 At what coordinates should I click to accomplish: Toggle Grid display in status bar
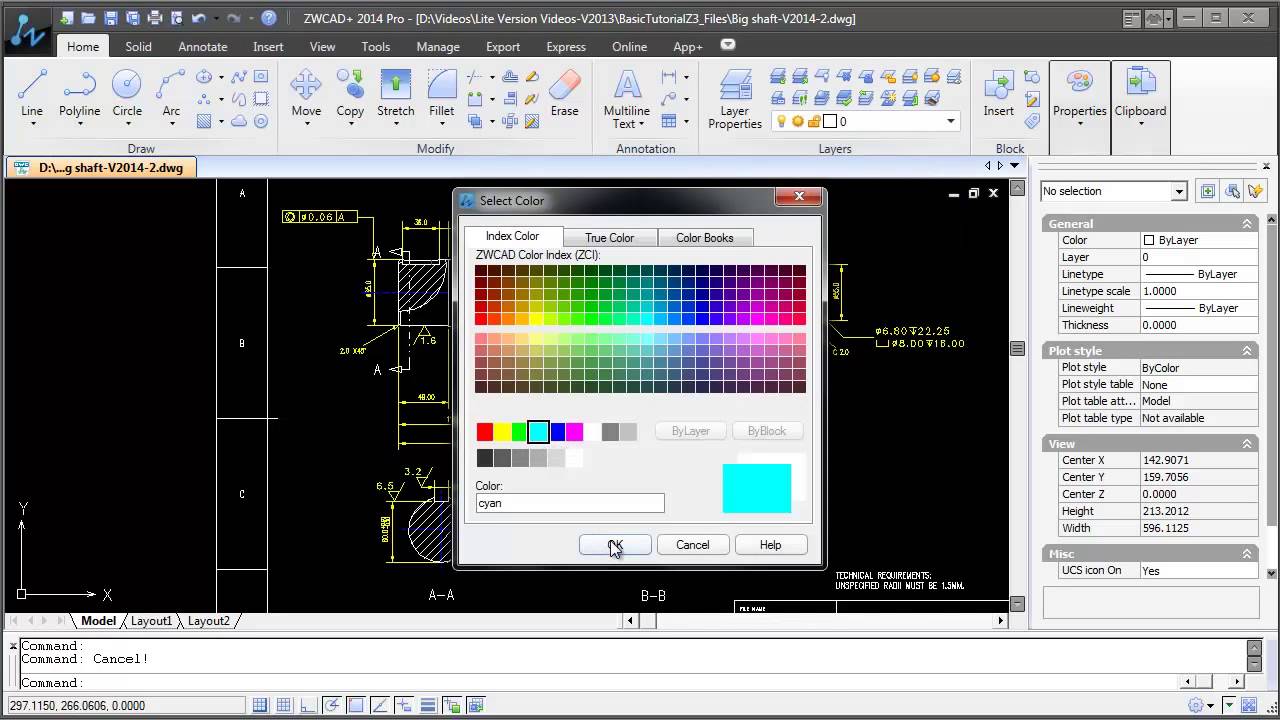tap(284, 705)
